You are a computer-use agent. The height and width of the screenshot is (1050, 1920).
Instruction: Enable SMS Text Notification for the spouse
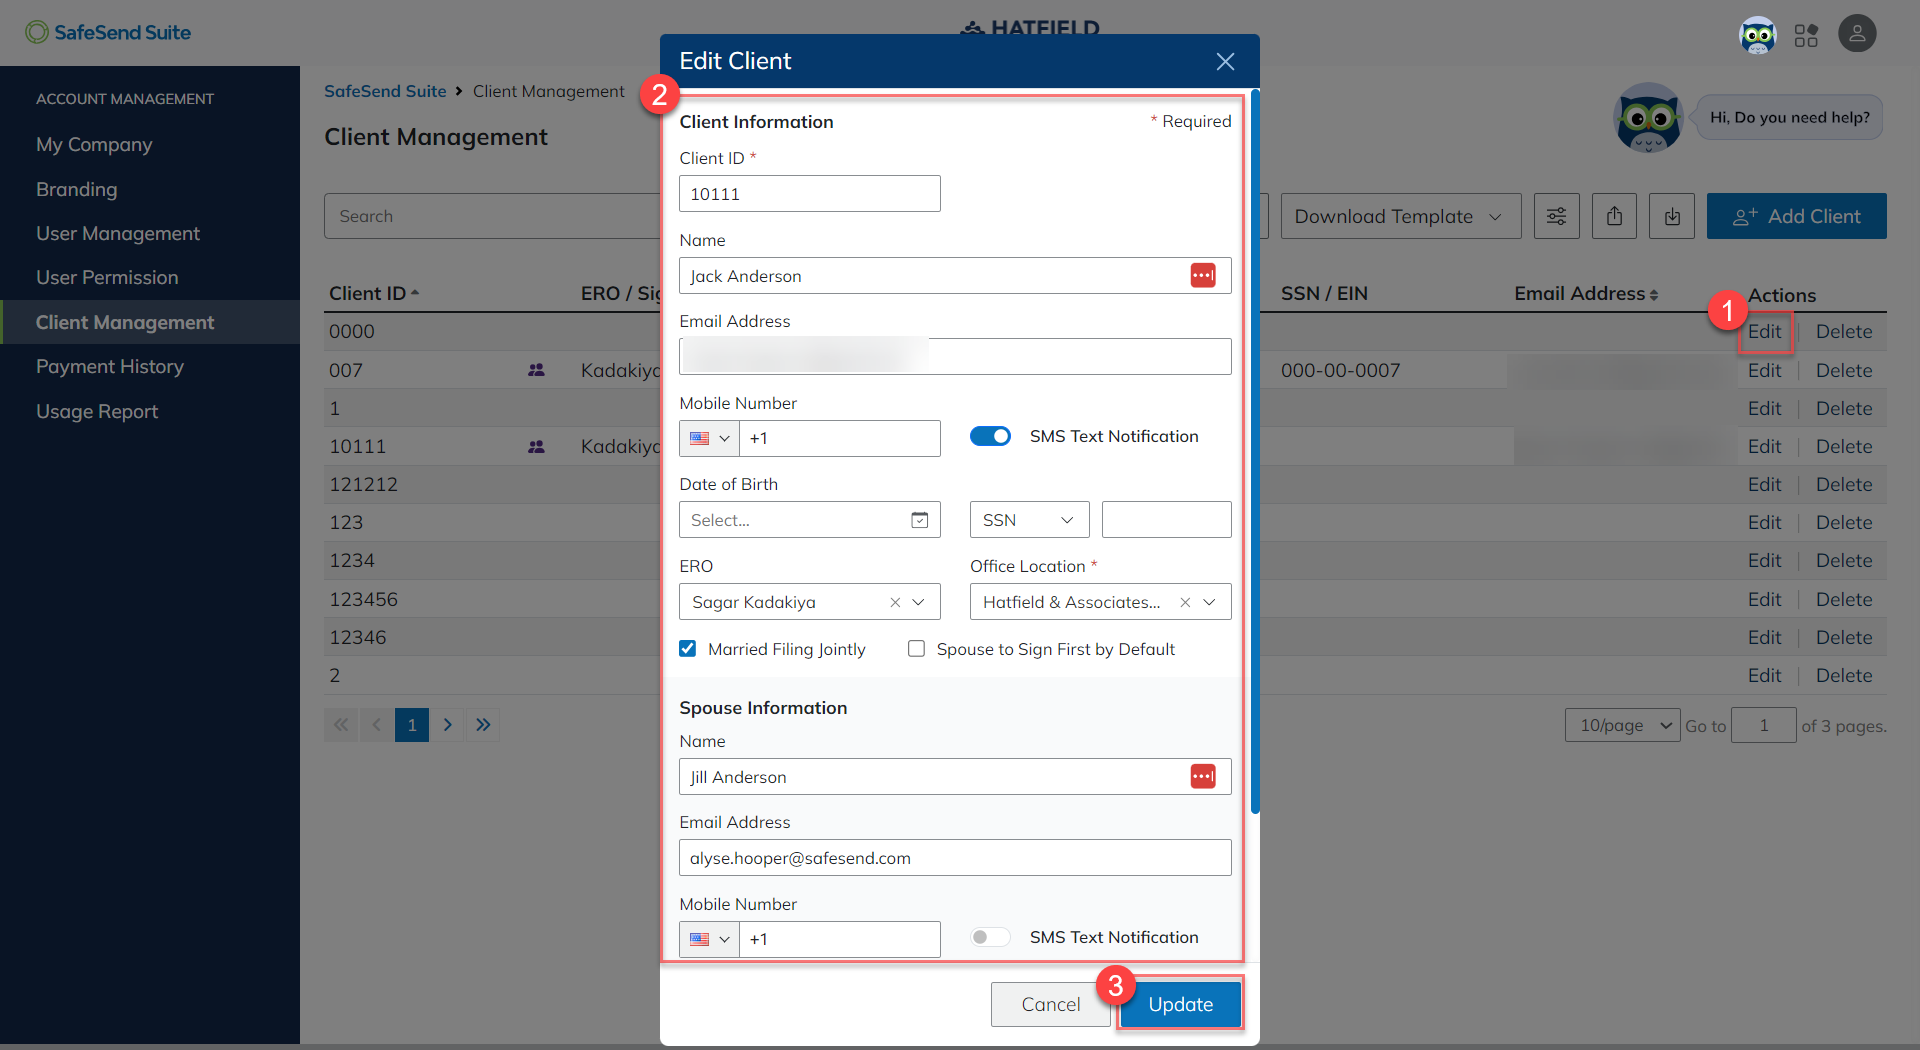point(989,937)
